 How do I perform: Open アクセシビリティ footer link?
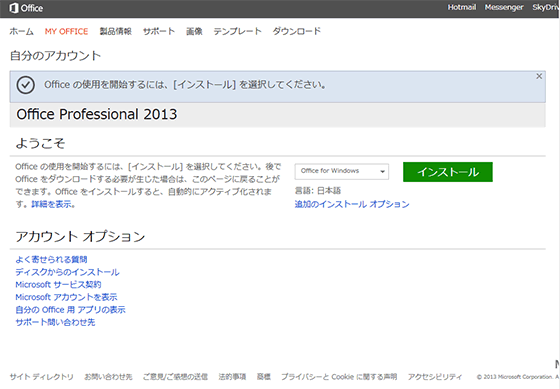pos(435,377)
